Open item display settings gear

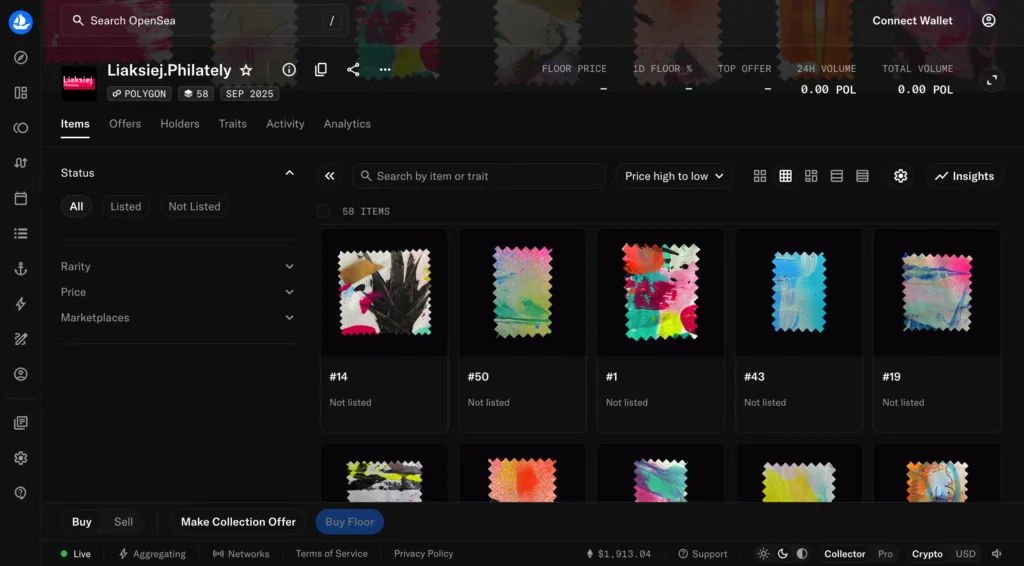(901, 176)
